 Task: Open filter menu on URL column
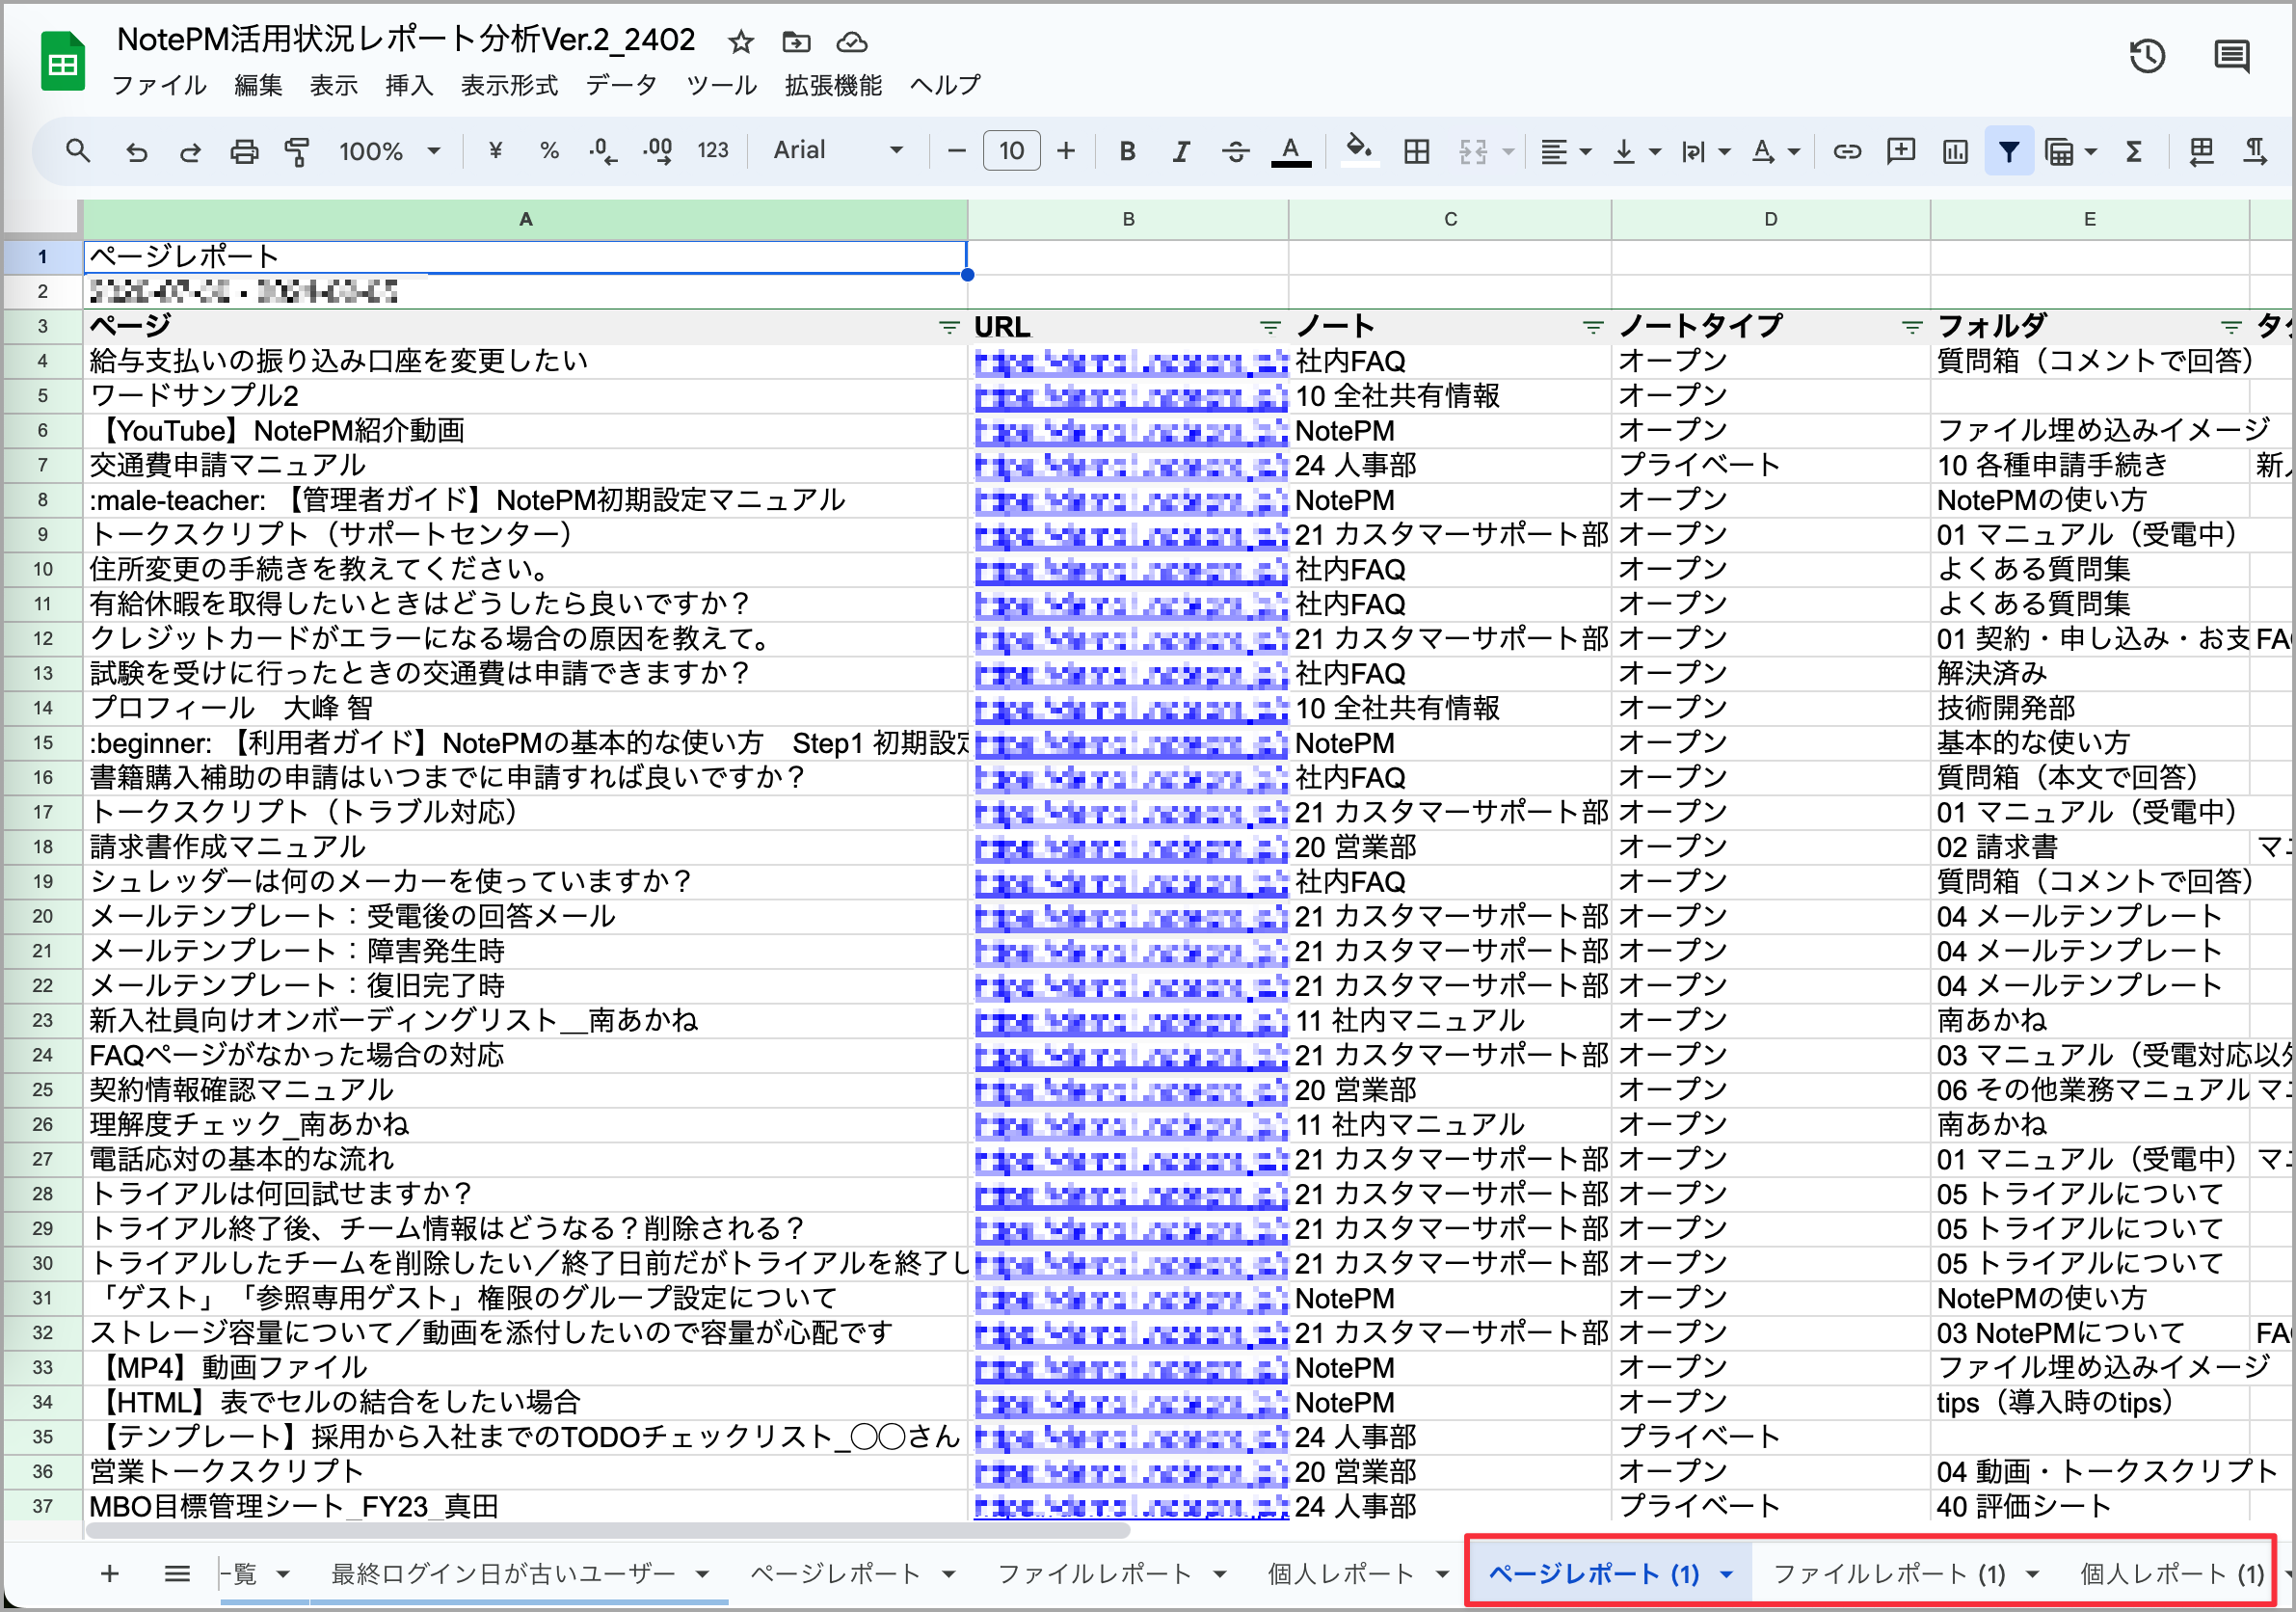tap(1270, 326)
